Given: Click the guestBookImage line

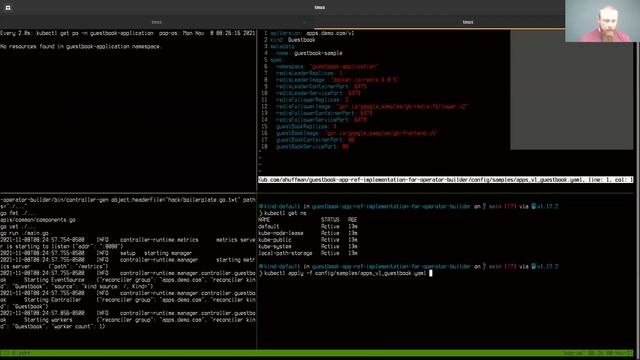Looking at the screenshot, I should coord(356,133).
